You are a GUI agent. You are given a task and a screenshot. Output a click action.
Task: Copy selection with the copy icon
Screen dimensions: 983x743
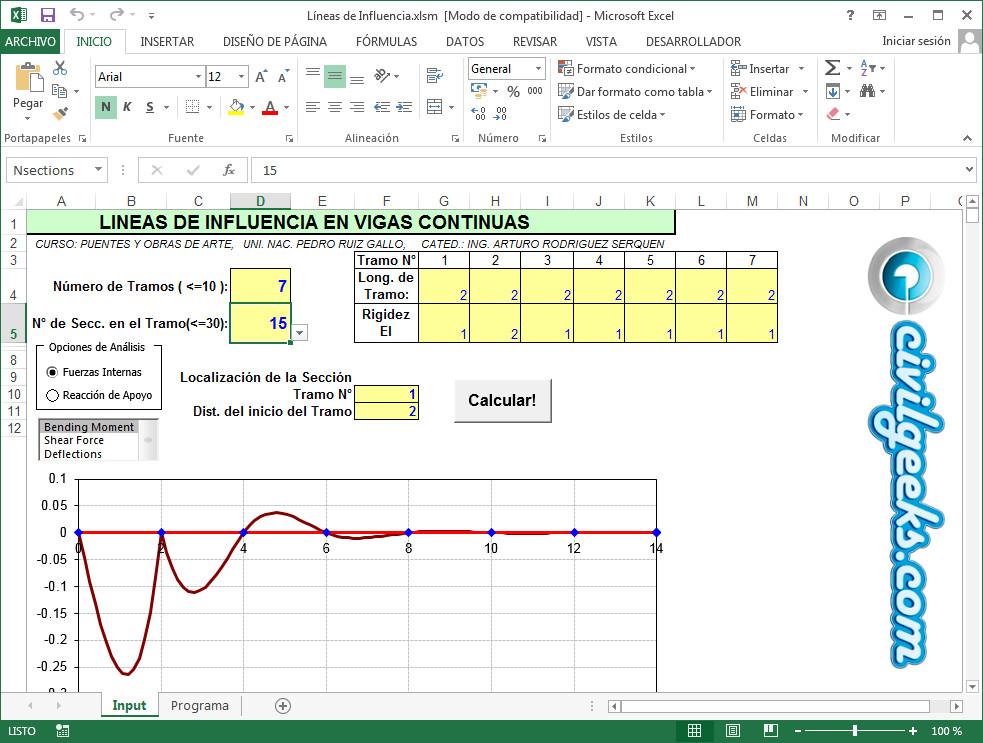click(x=60, y=92)
